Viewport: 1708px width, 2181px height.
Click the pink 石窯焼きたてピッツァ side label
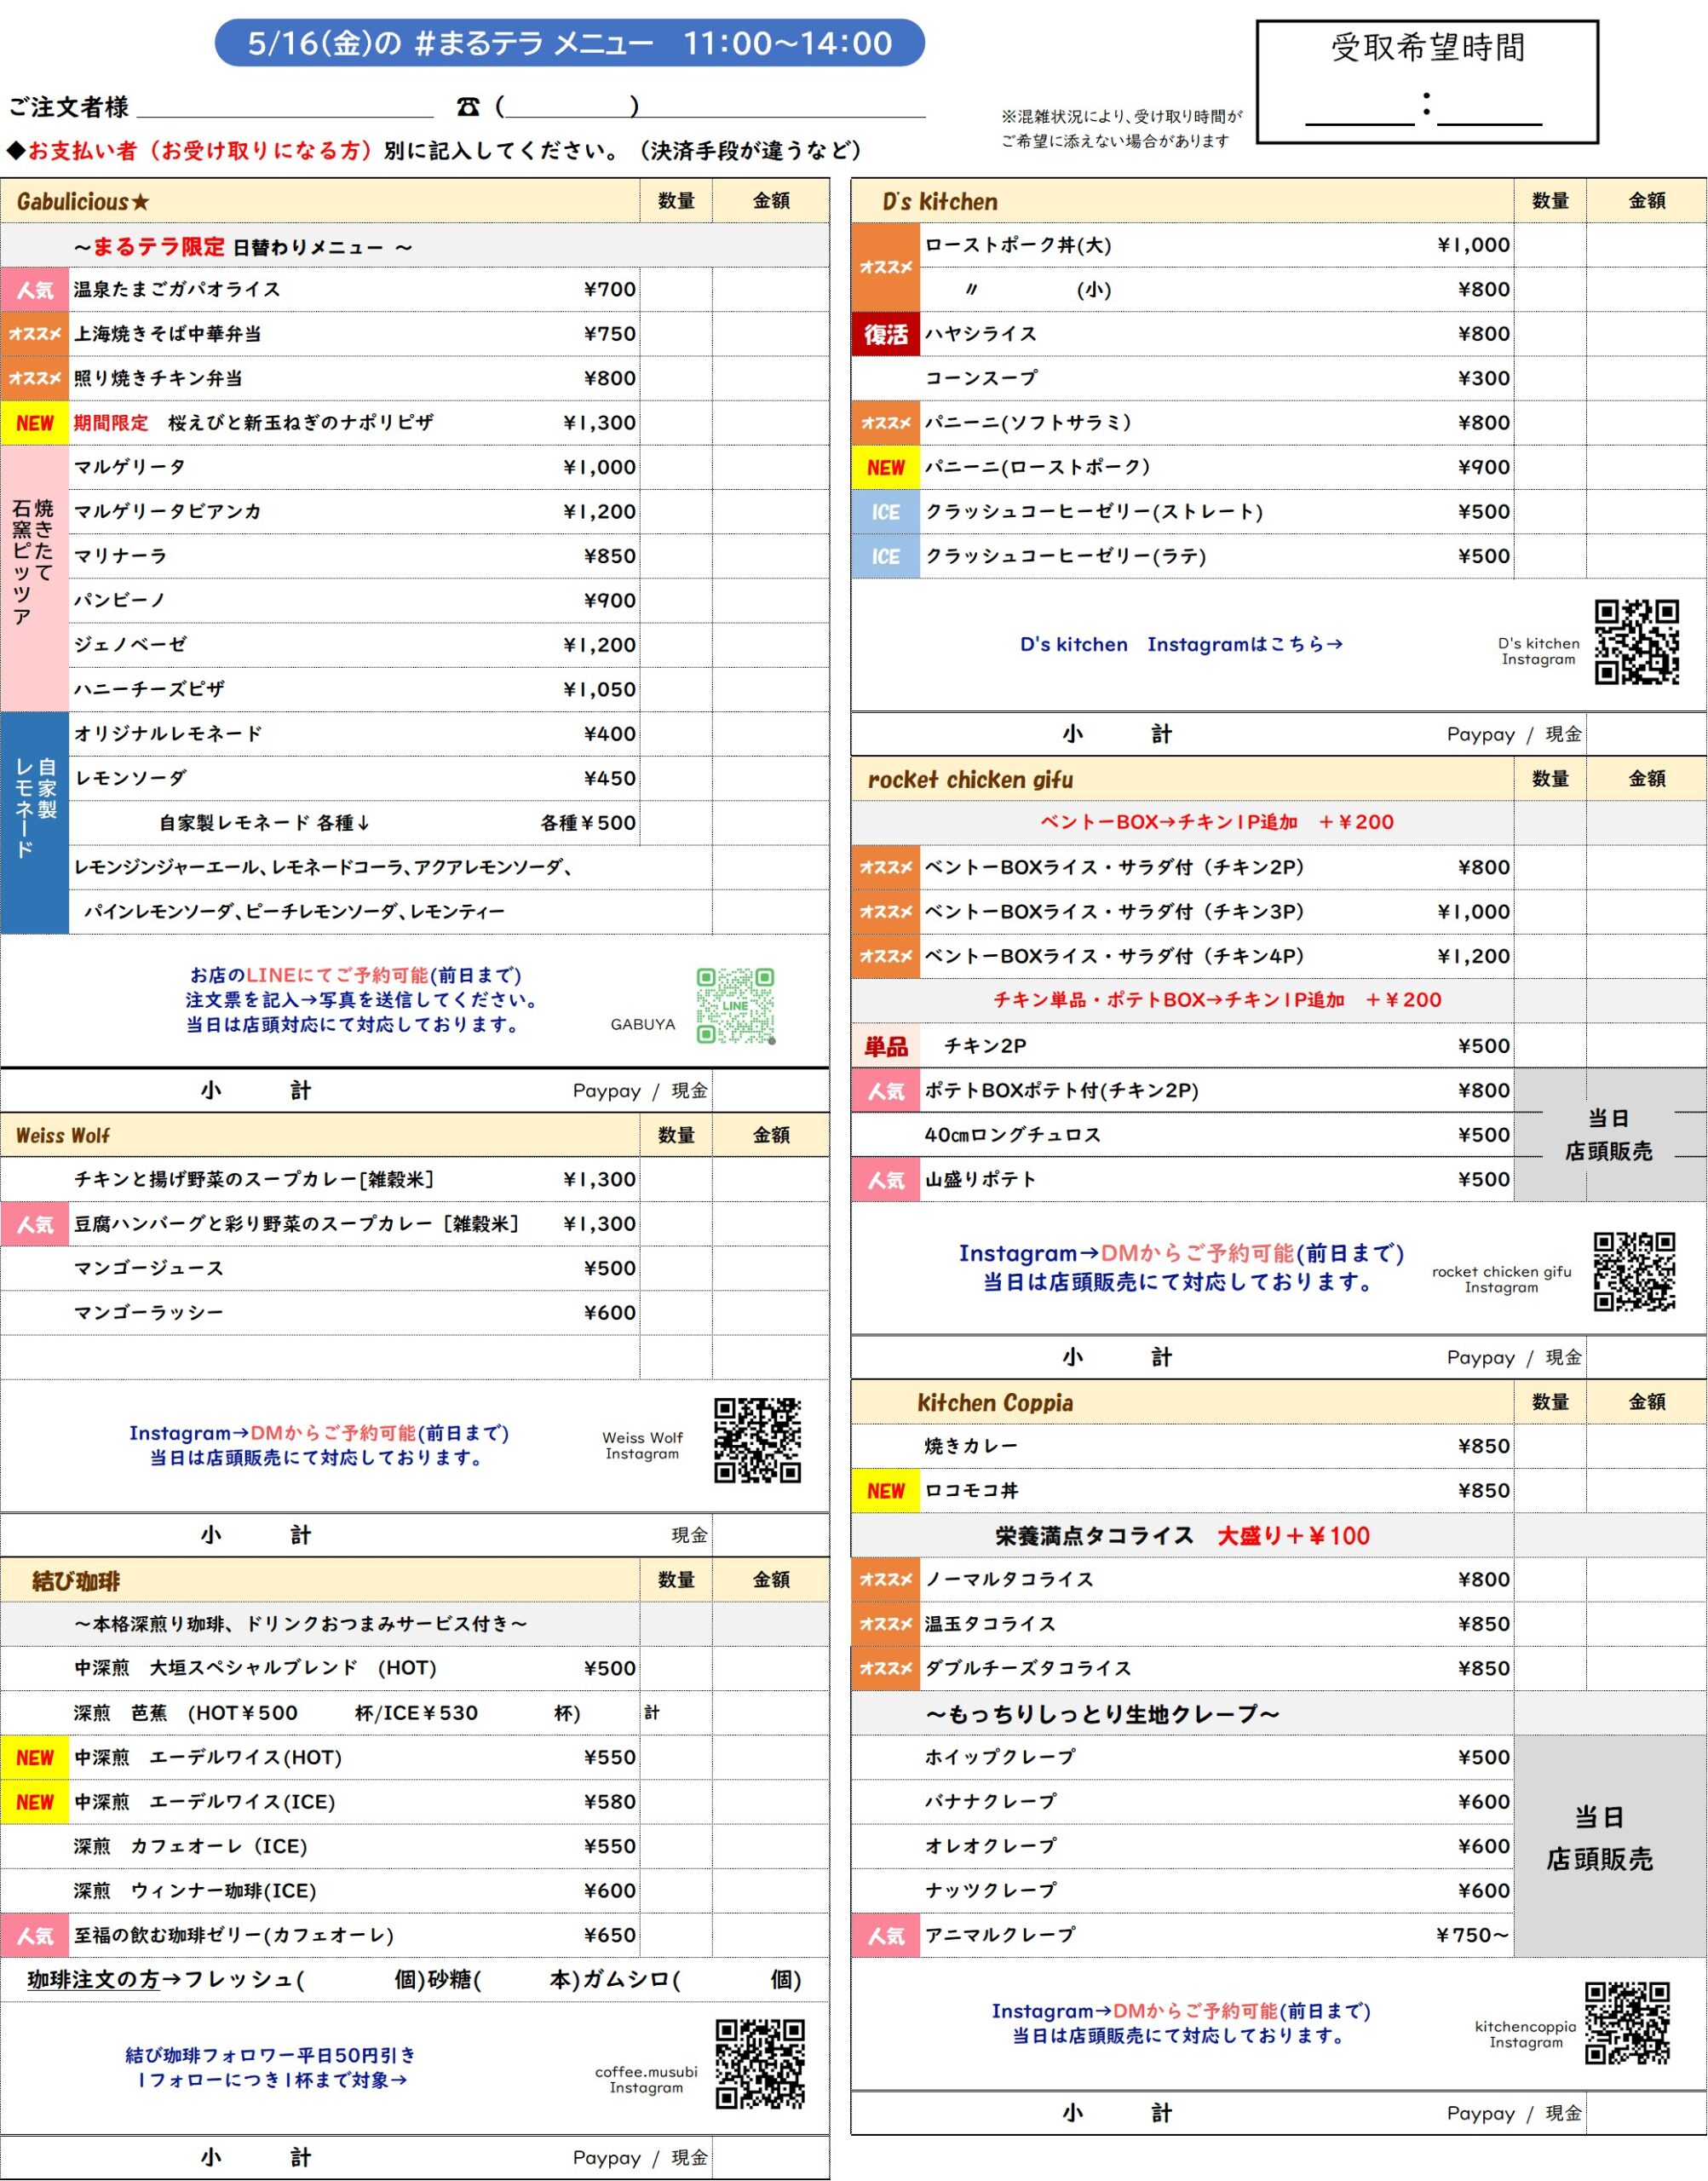(34, 578)
